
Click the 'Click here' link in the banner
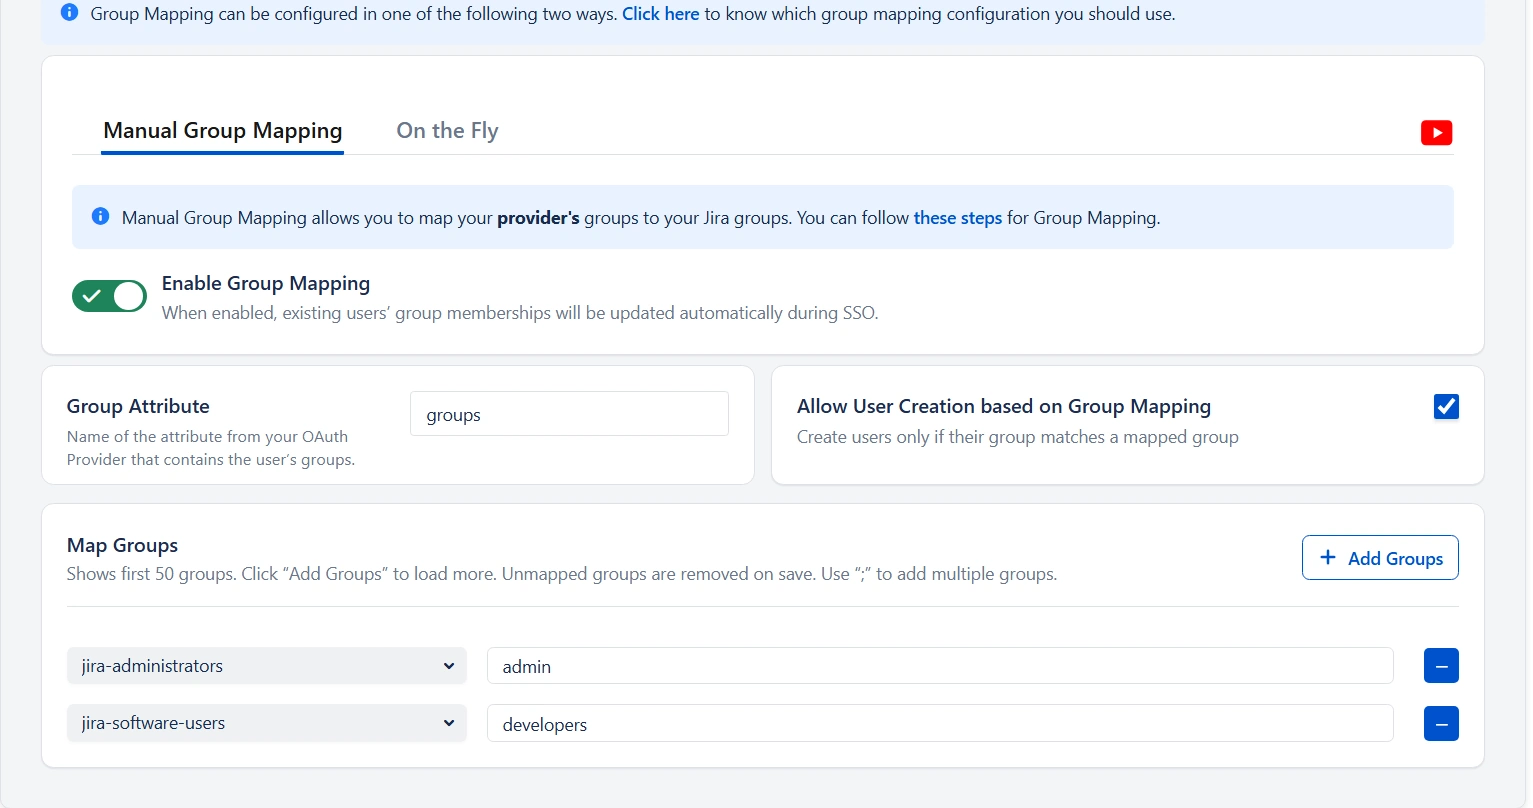[x=660, y=13]
